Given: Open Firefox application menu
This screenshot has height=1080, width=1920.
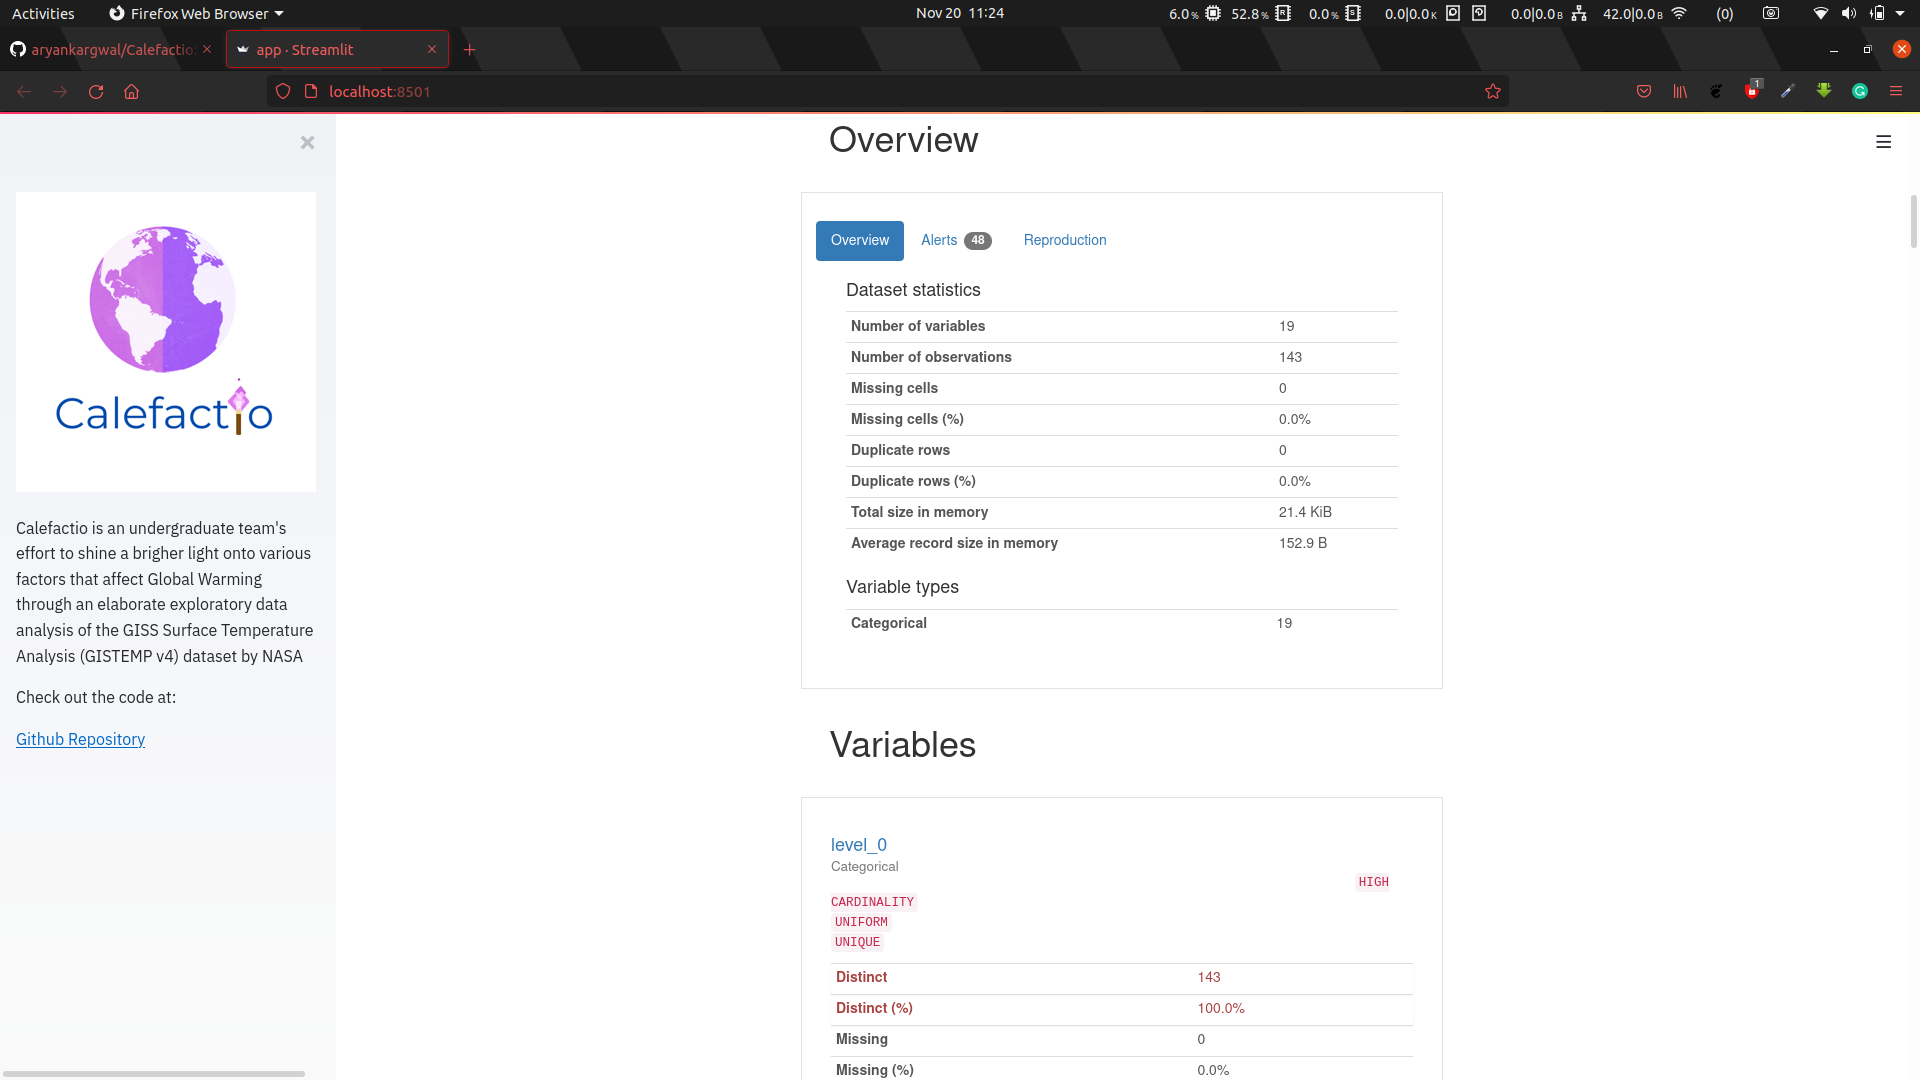Looking at the screenshot, I should tap(1895, 91).
